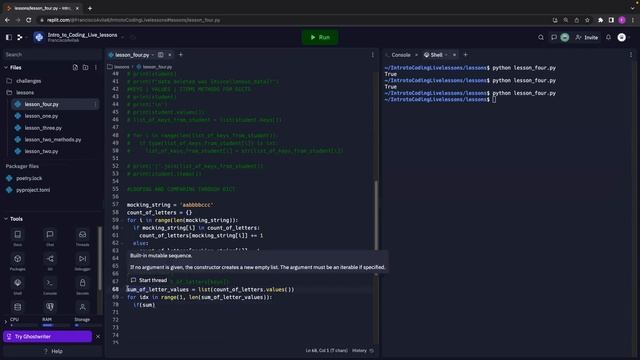Open notifications bell

(x=608, y=37)
